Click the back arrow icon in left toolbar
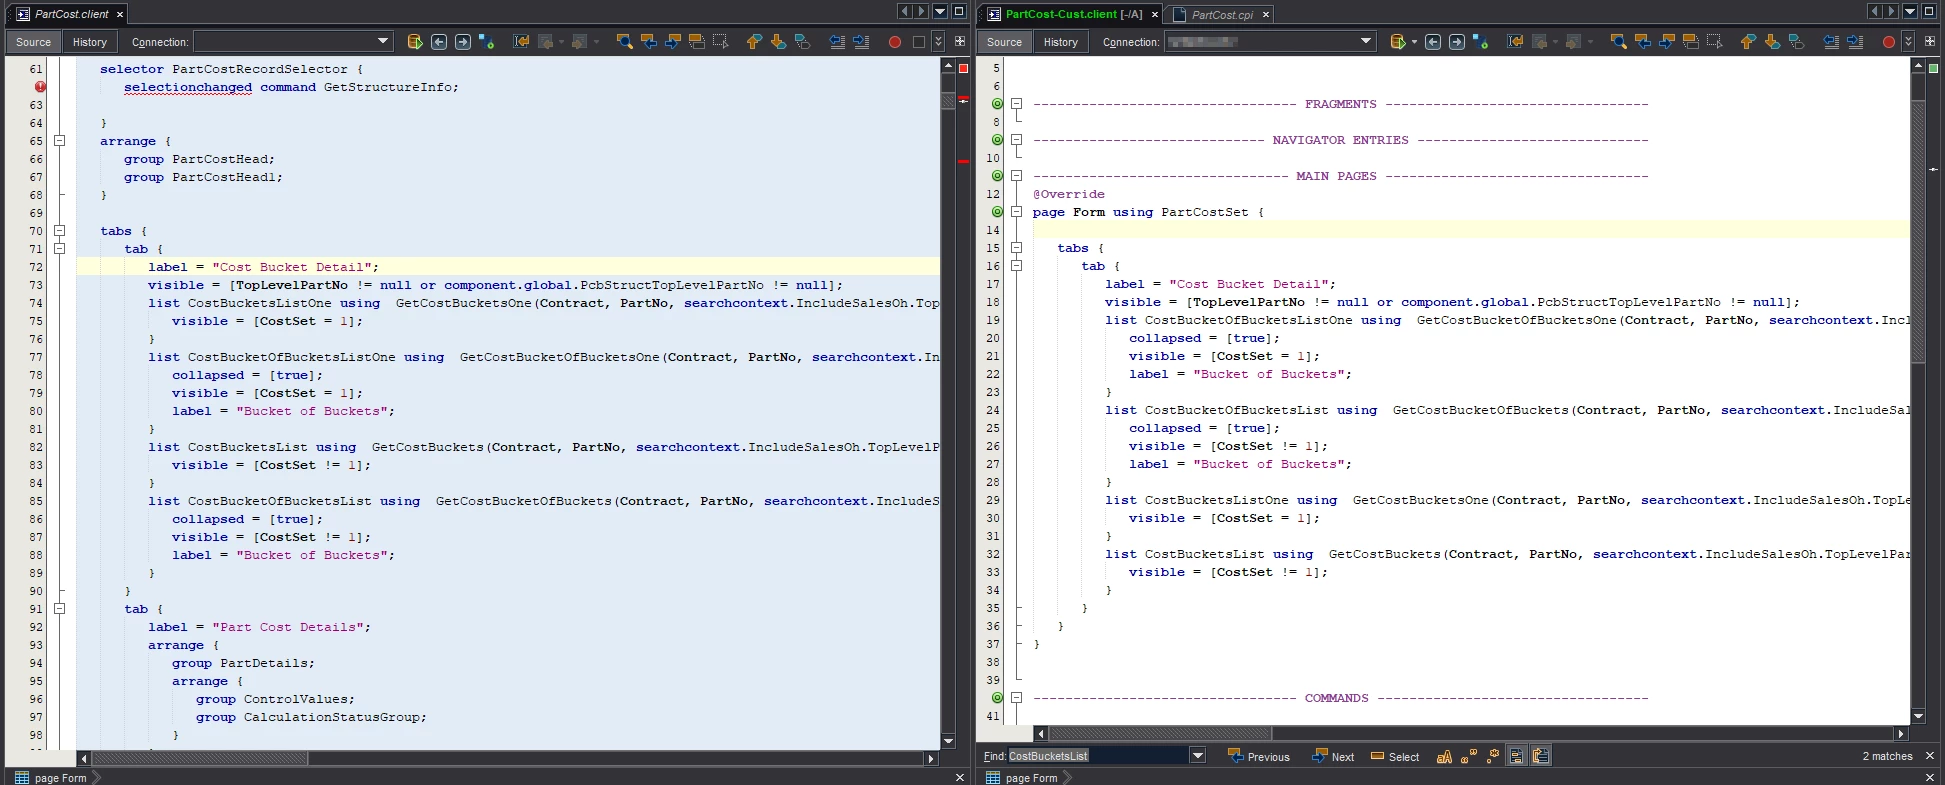This screenshot has width=1945, height=785. 439,42
